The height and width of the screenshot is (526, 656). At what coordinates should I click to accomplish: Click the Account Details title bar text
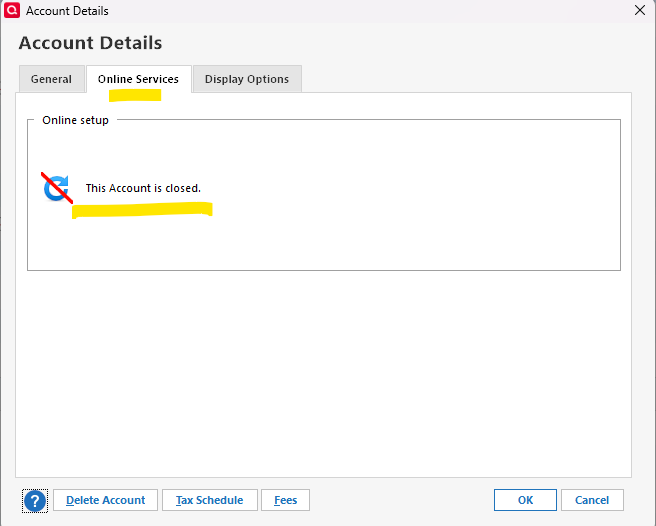pyautogui.click(x=67, y=10)
